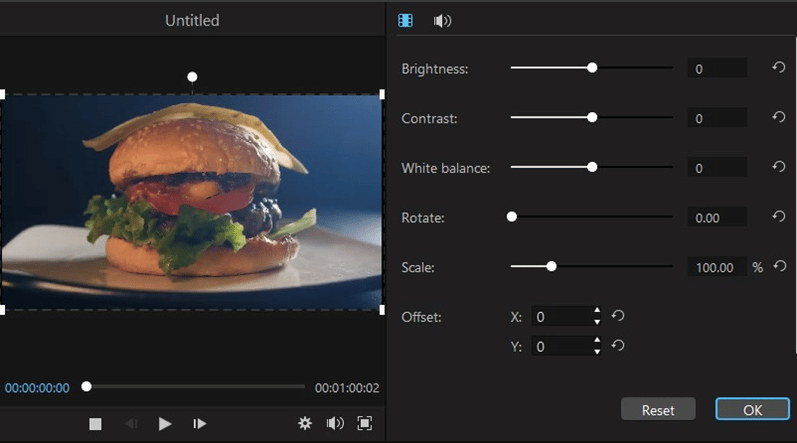This screenshot has height=443, width=797.
Task: Open the audio settings tab icon
Action: coord(442,20)
